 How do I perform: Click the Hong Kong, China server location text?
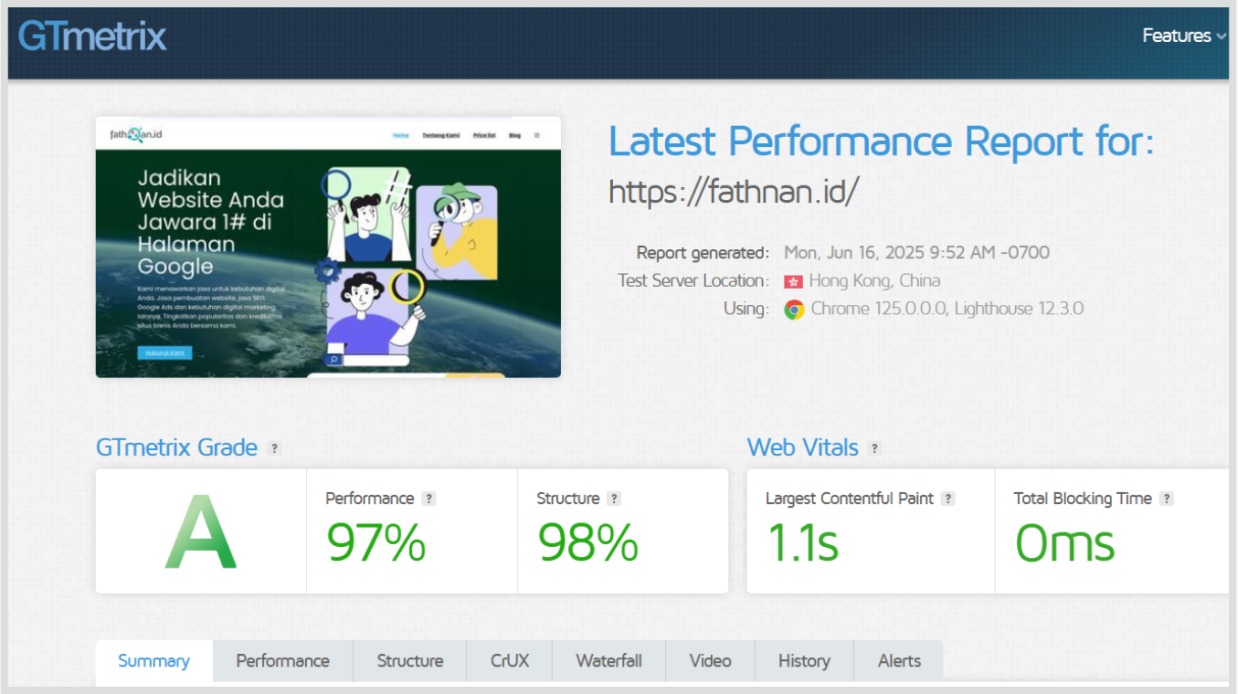coord(875,281)
